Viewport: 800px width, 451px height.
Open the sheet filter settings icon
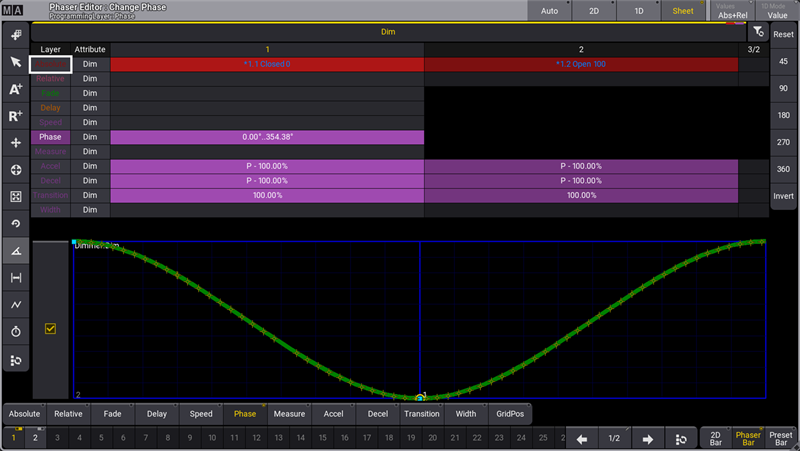758,32
